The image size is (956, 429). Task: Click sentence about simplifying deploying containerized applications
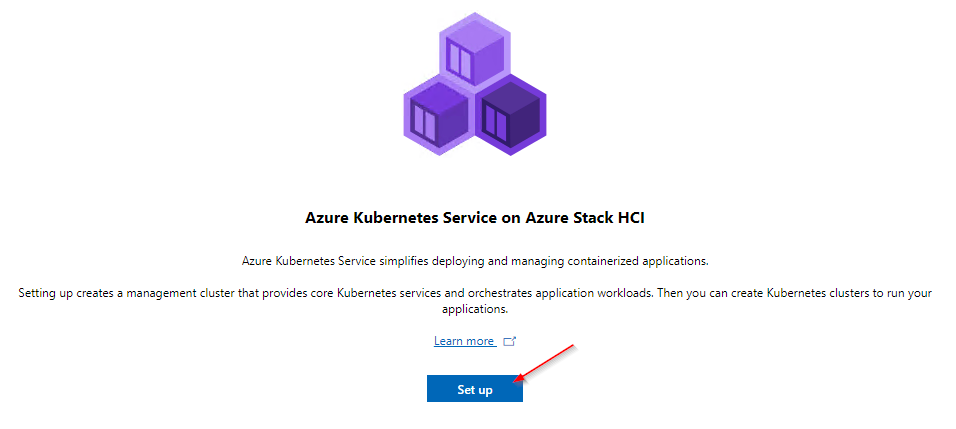click(476, 261)
